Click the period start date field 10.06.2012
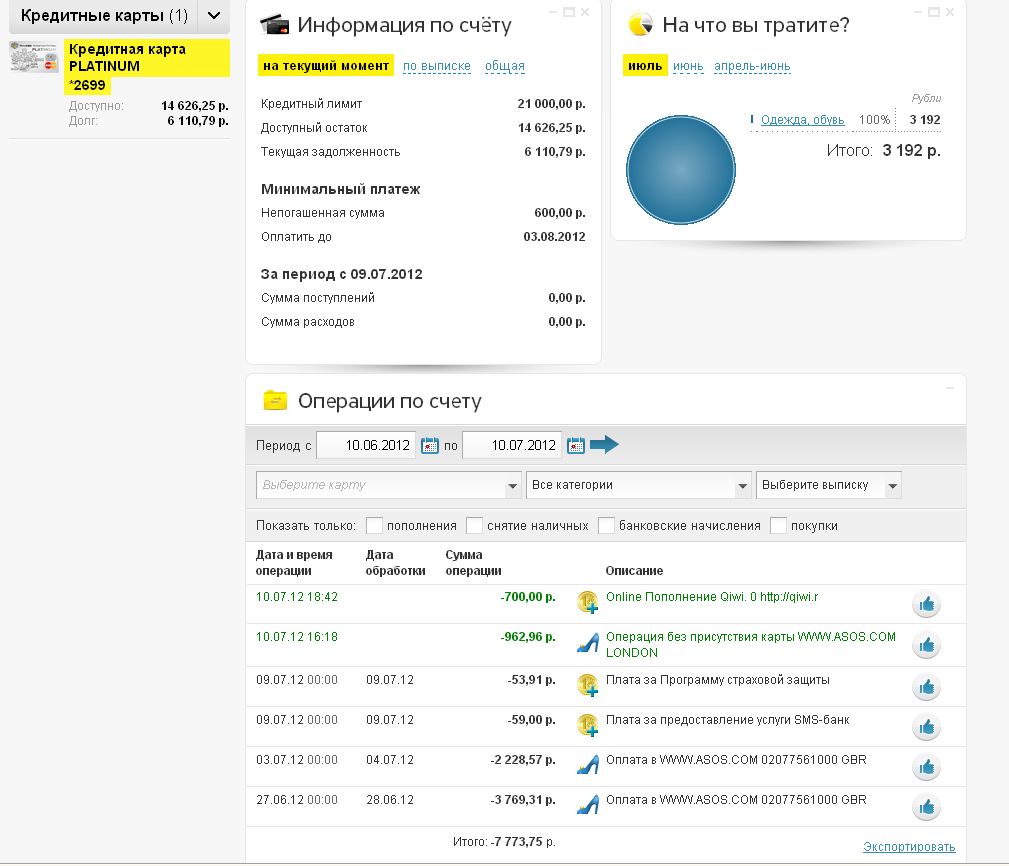Viewport: 1009px width, 866px height. tap(366, 445)
